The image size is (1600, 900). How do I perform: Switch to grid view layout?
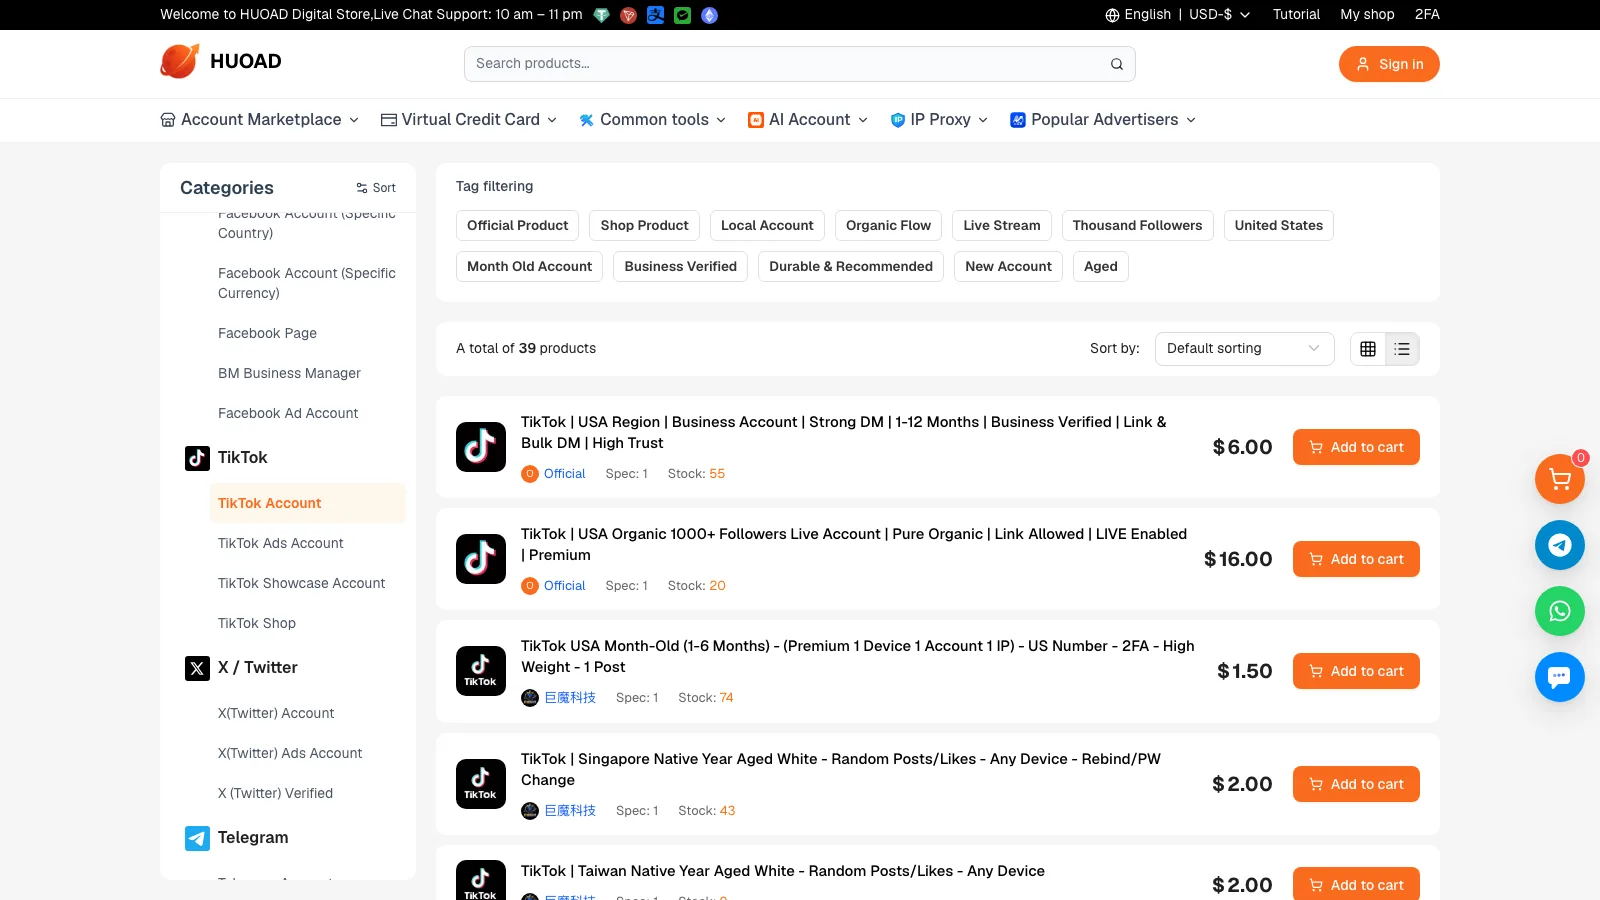point(1368,349)
